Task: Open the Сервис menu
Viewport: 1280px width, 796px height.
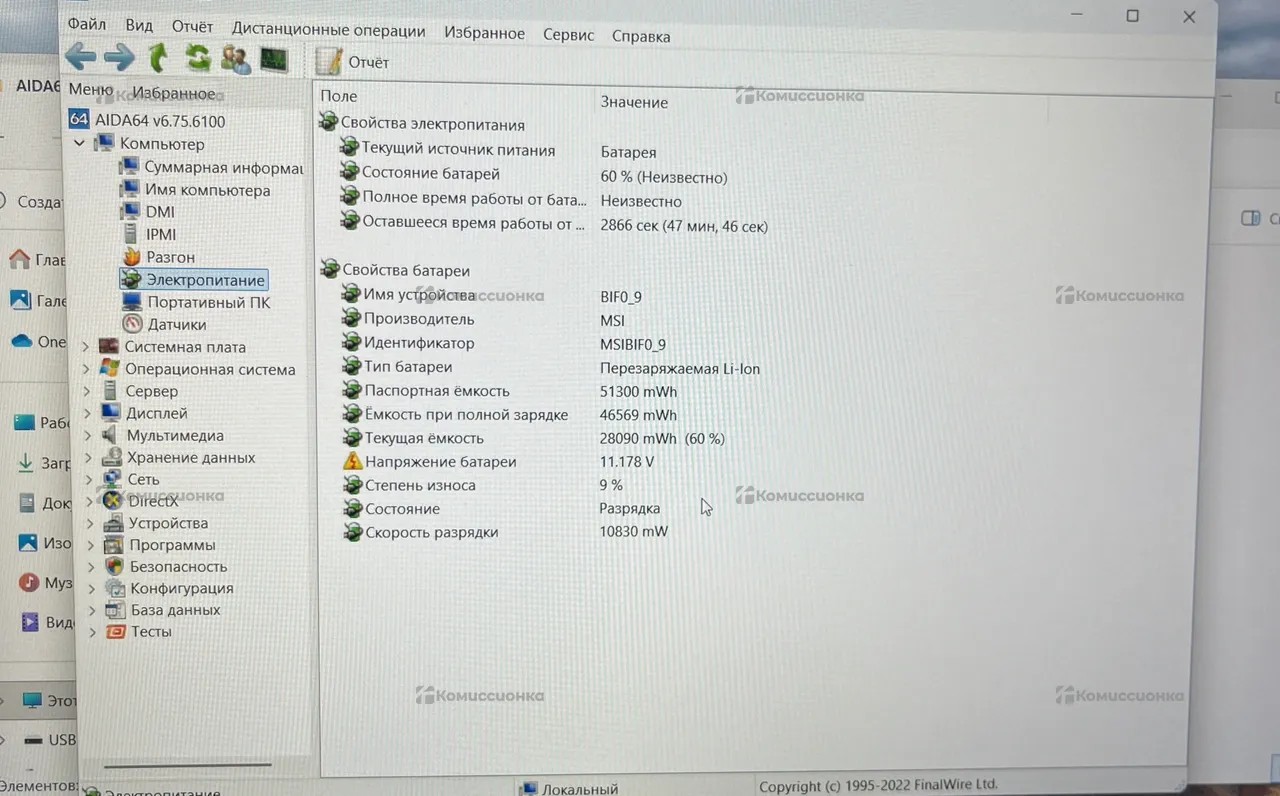Action: (x=568, y=35)
